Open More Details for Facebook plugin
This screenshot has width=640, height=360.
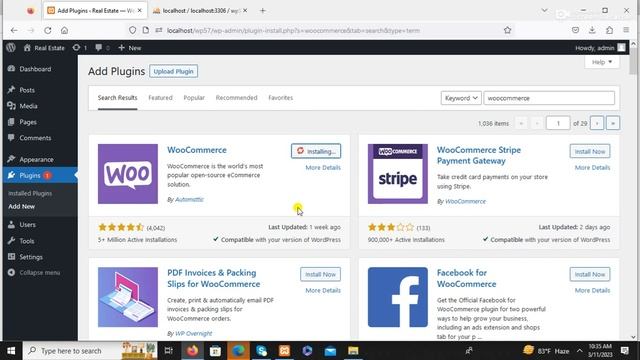pos(592,290)
